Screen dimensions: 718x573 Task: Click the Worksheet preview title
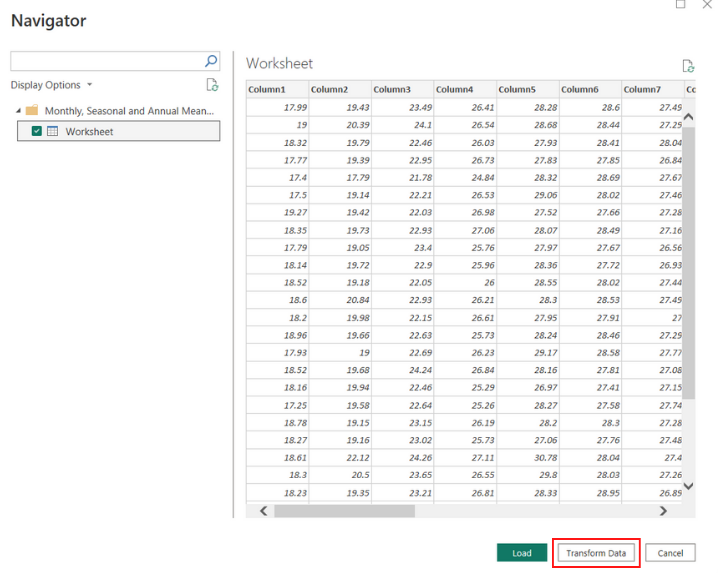(x=279, y=63)
